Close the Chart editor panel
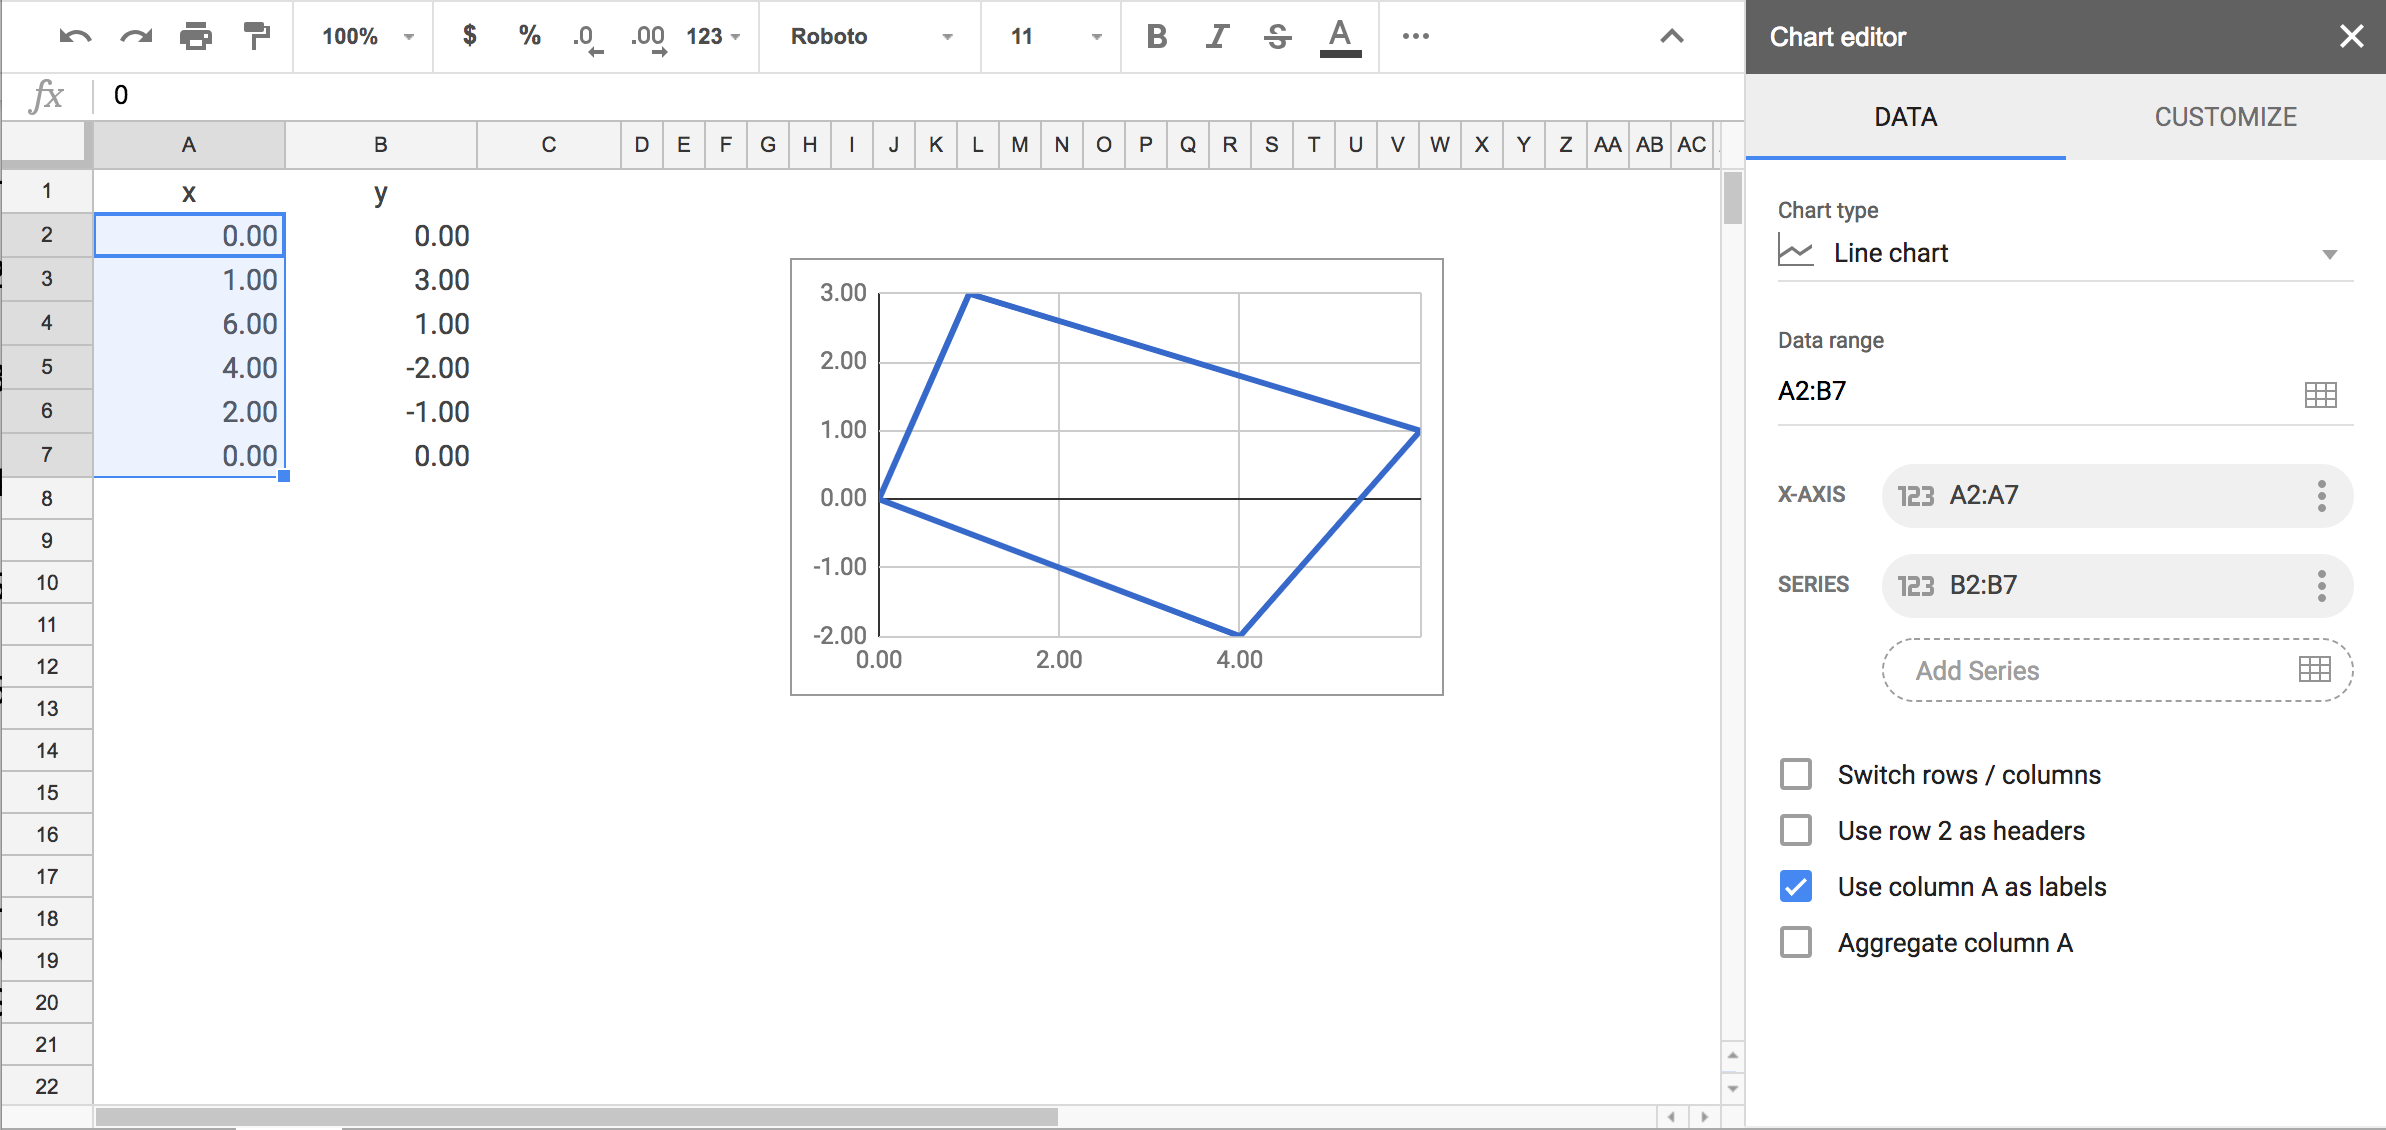The height and width of the screenshot is (1130, 2386). click(2351, 37)
